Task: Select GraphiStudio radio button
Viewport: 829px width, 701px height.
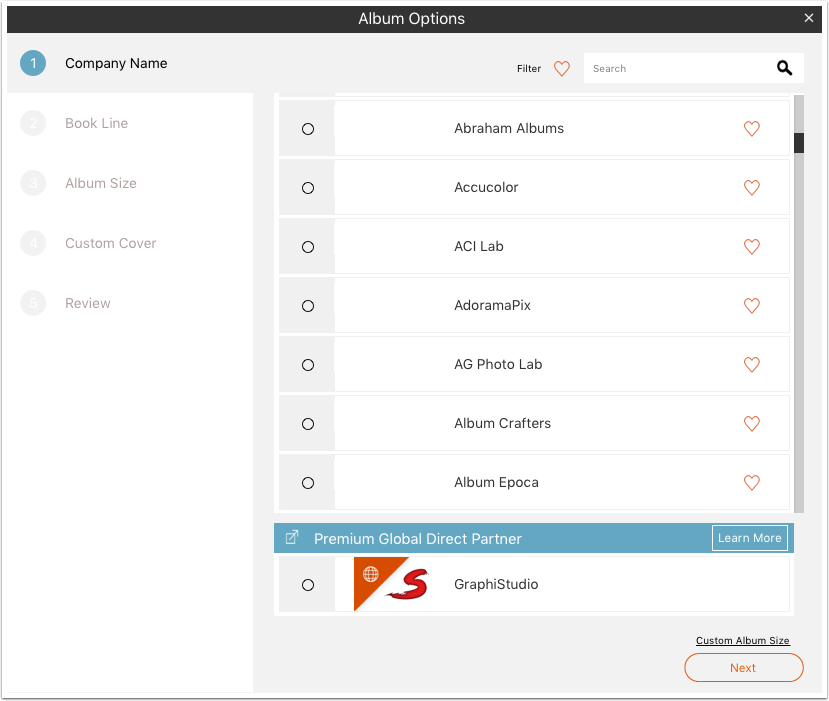Action: click(308, 585)
